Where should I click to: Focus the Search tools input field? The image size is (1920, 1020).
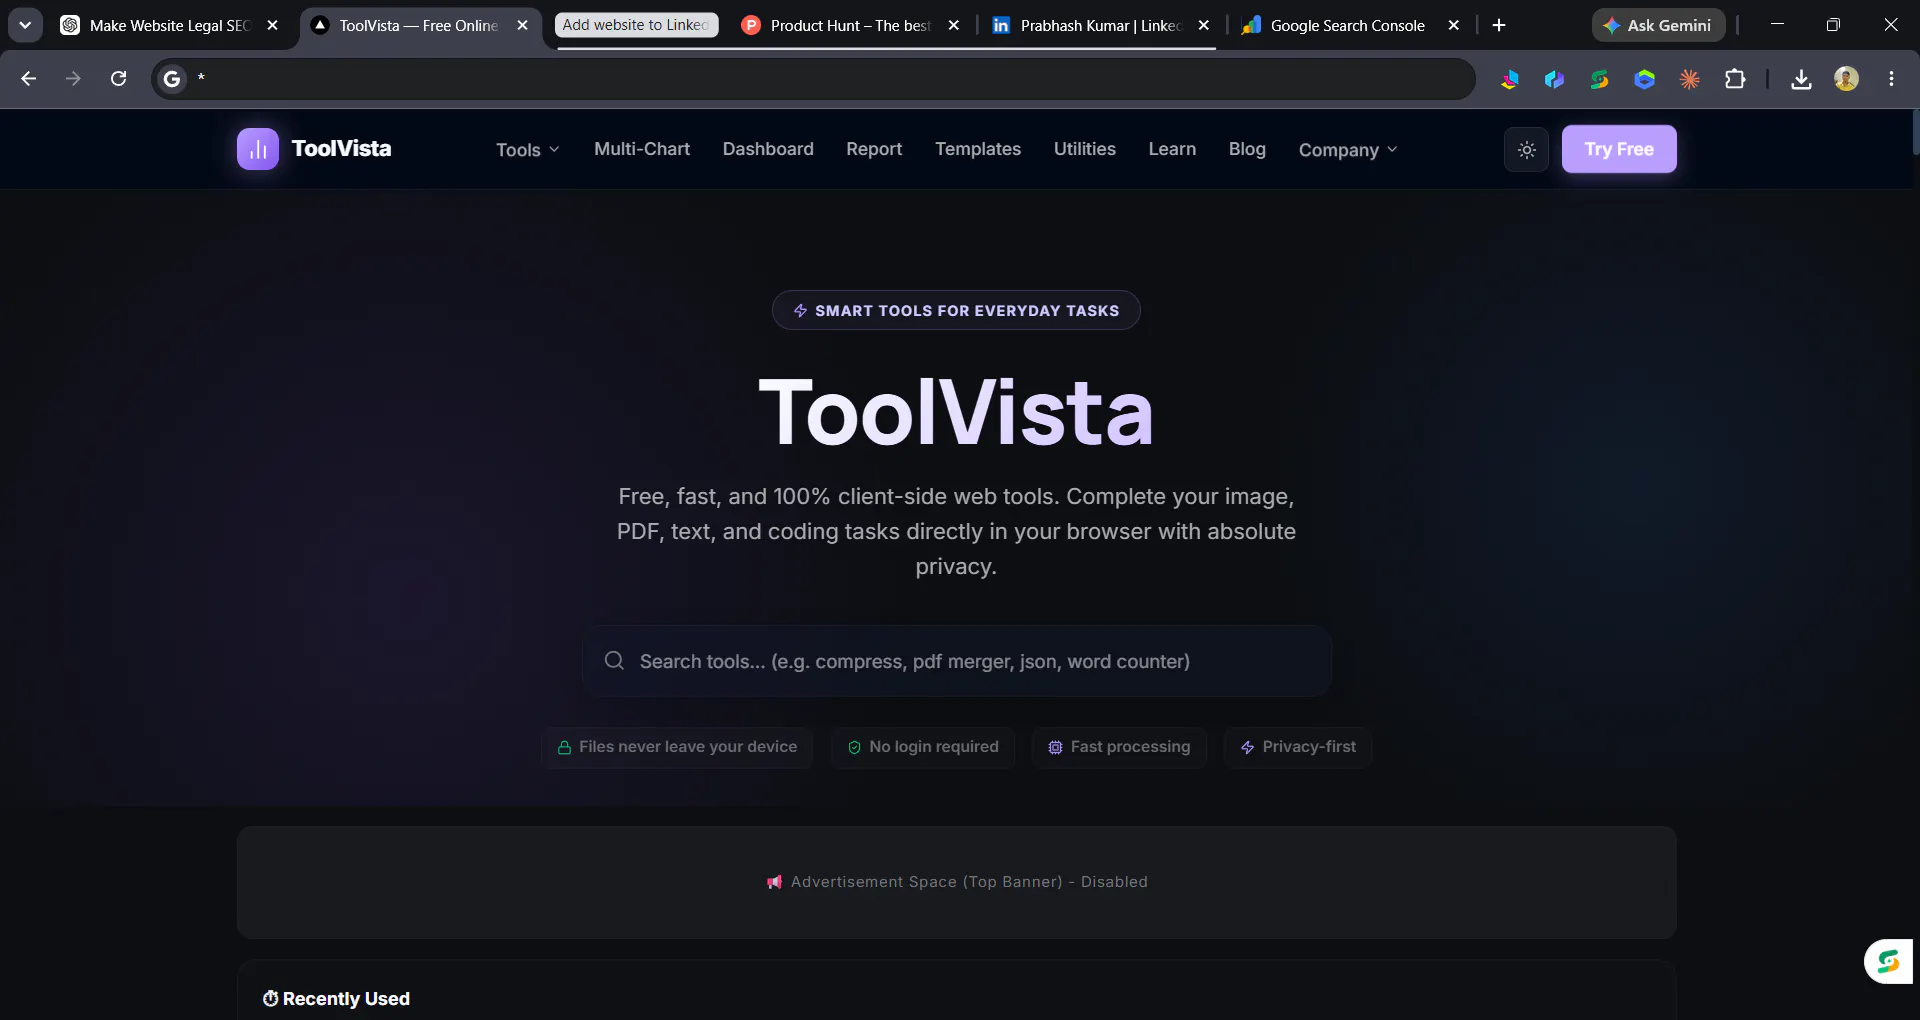point(957,661)
